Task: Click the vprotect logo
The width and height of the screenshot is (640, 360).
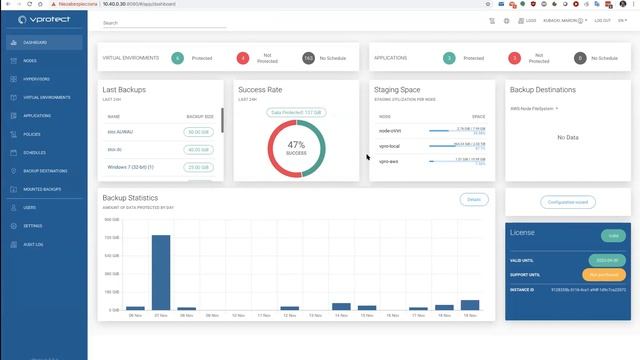Action: [x=44, y=20]
